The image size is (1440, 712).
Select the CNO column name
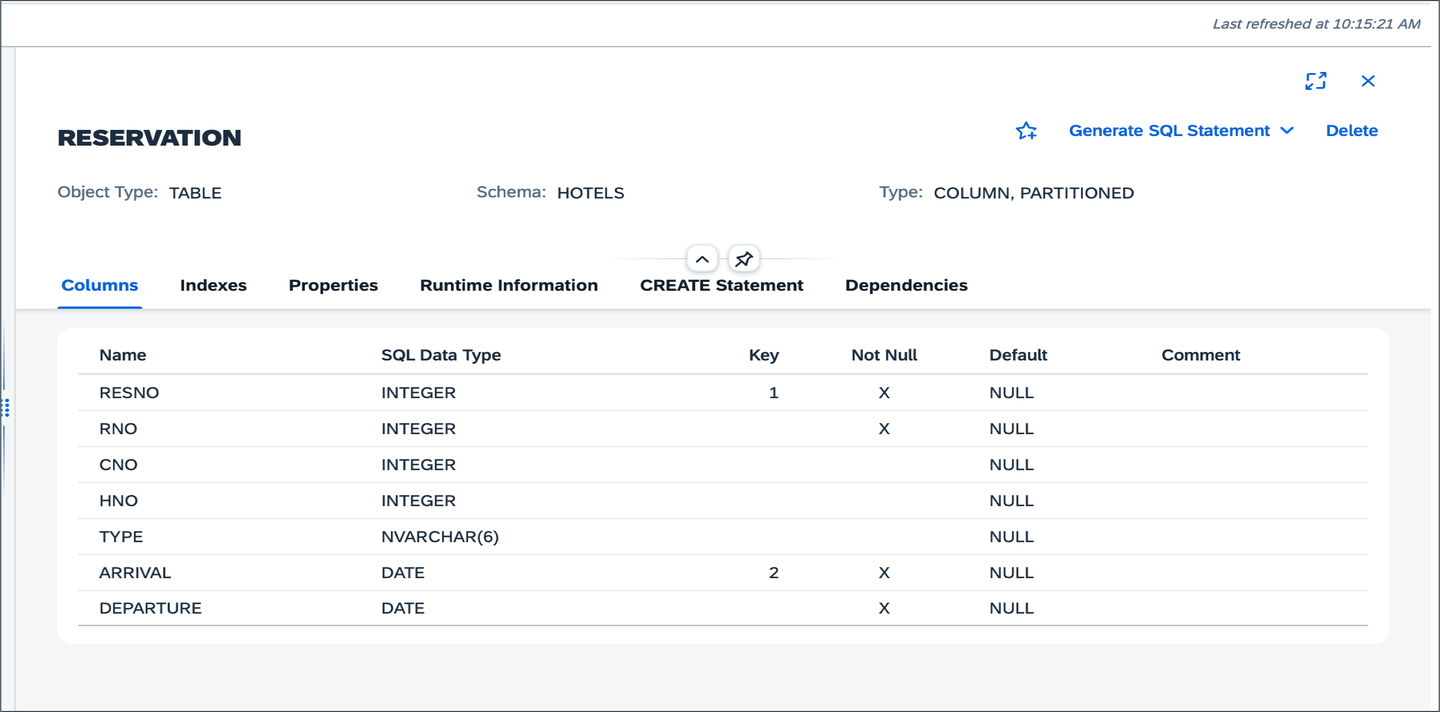(x=118, y=465)
